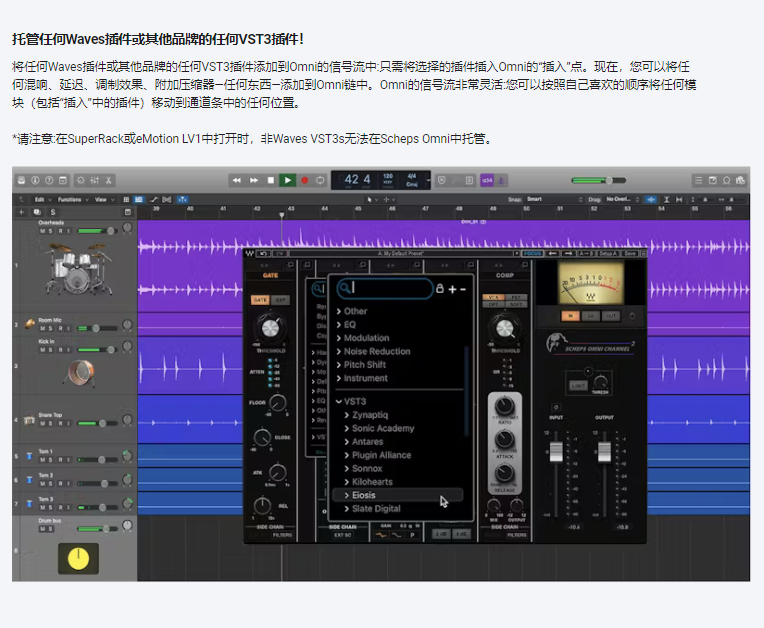Click the Waves plugin Save button

[x=630, y=253]
